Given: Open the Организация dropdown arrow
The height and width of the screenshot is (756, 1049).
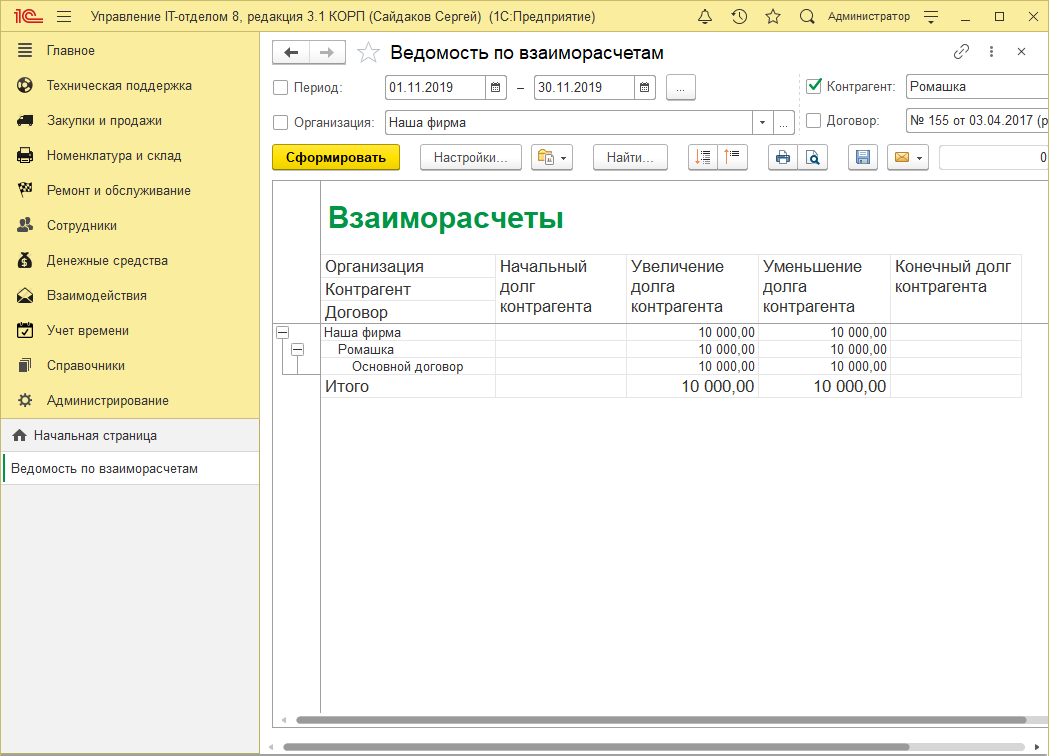Looking at the screenshot, I should point(762,122).
